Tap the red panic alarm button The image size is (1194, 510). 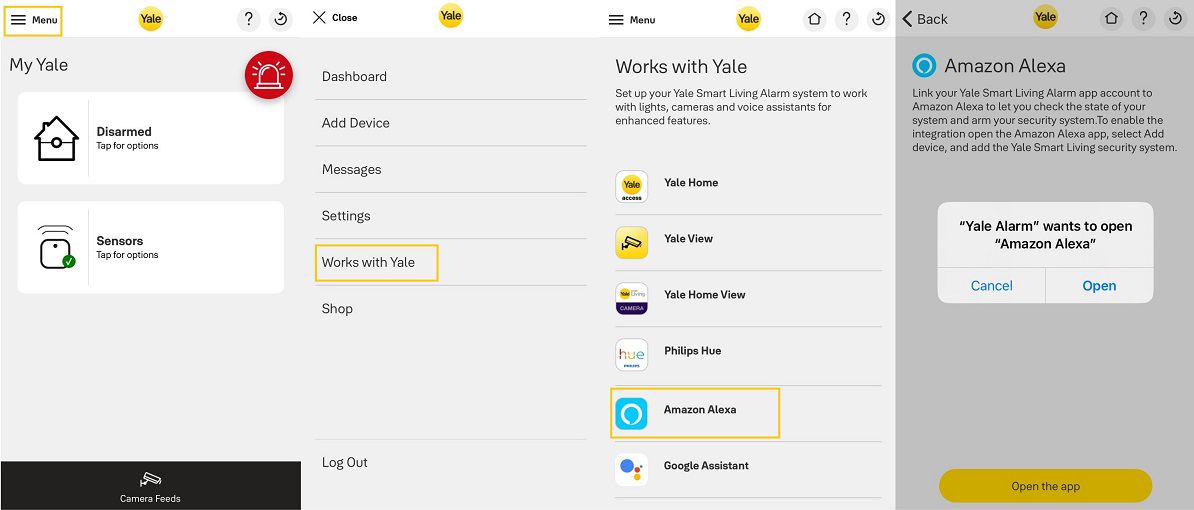click(x=269, y=75)
